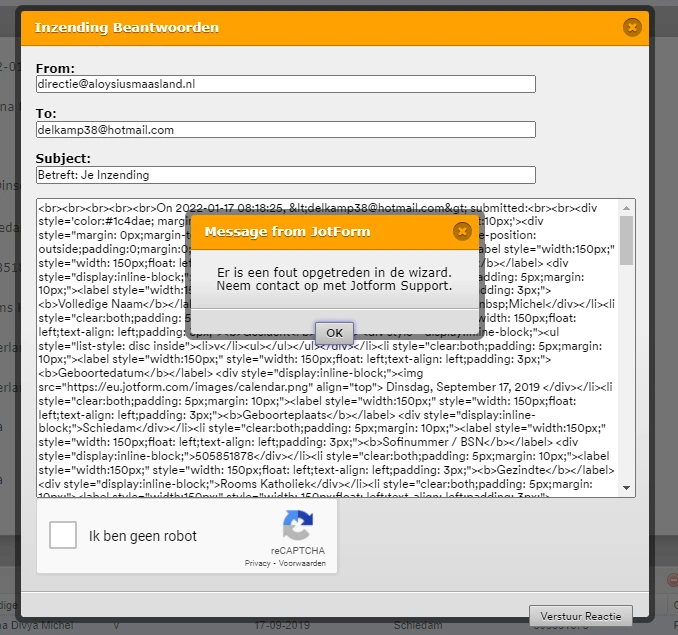Click OK in the JotForm message
This screenshot has width=678, height=635.
334,333
